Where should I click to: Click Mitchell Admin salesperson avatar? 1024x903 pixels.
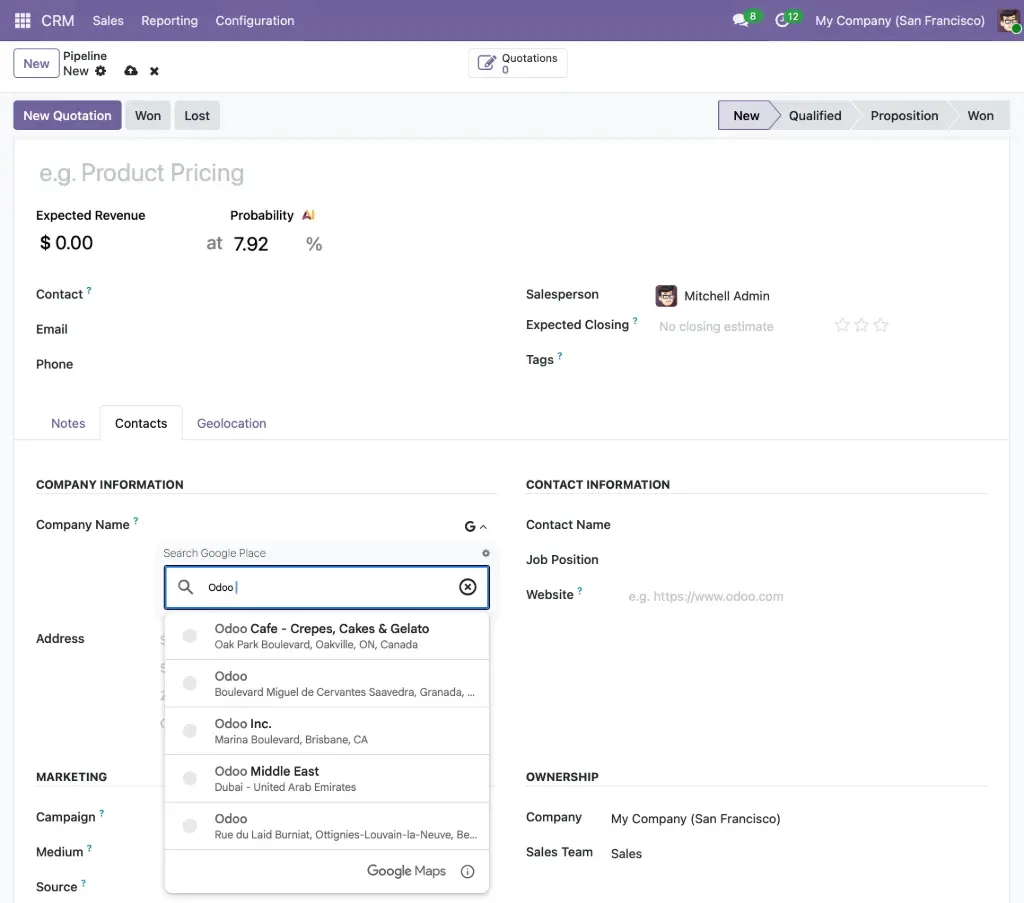(x=666, y=296)
